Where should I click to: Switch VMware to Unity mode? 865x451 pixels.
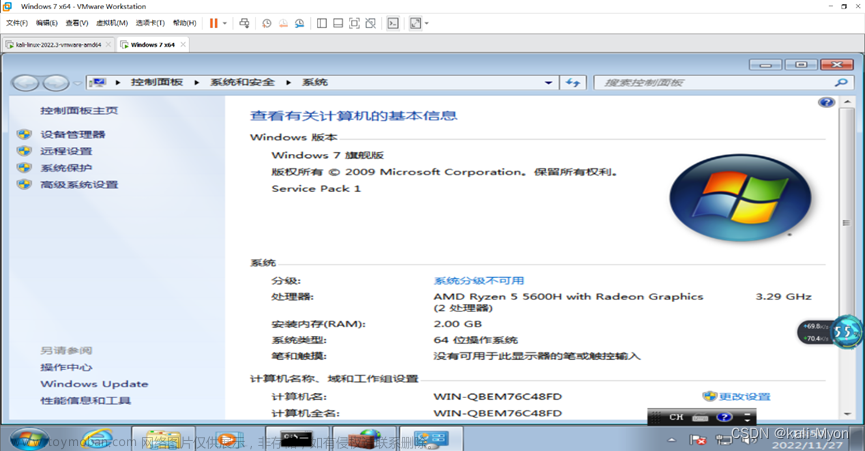point(371,23)
